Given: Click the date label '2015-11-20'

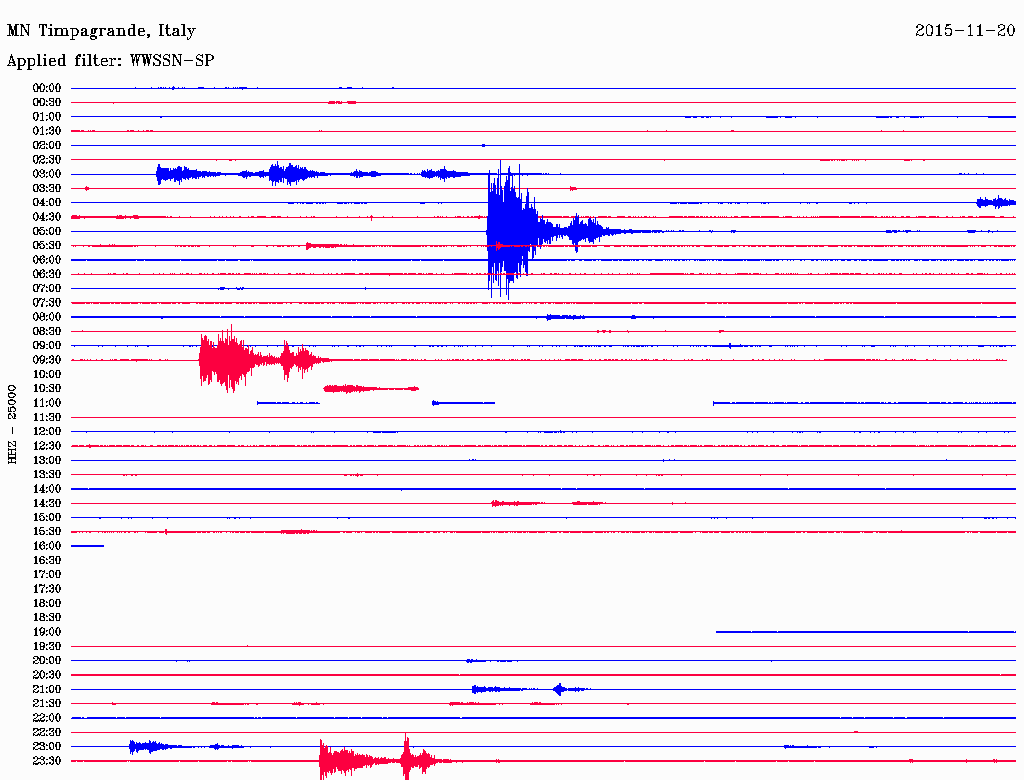Looking at the screenshot, I should (x=965, y=30).
